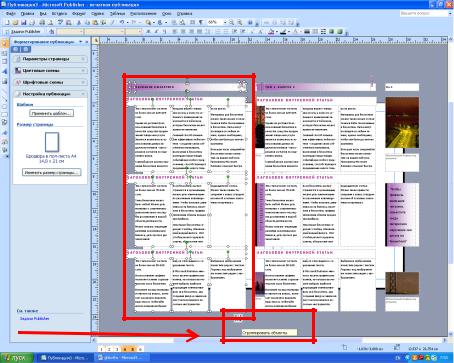The width and height of the screenshot is (454, 363).
Task: Open the zoom percentage dropdown
Action: 225,22
